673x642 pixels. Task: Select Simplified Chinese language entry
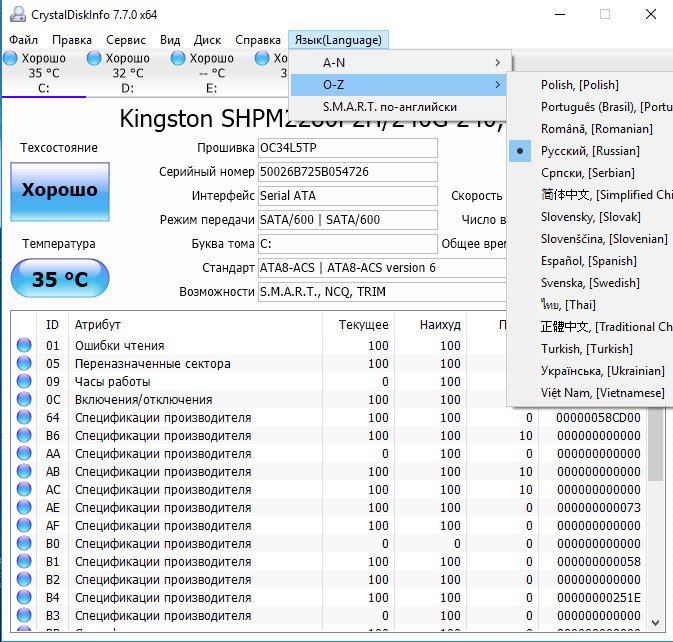coord(591,195)
